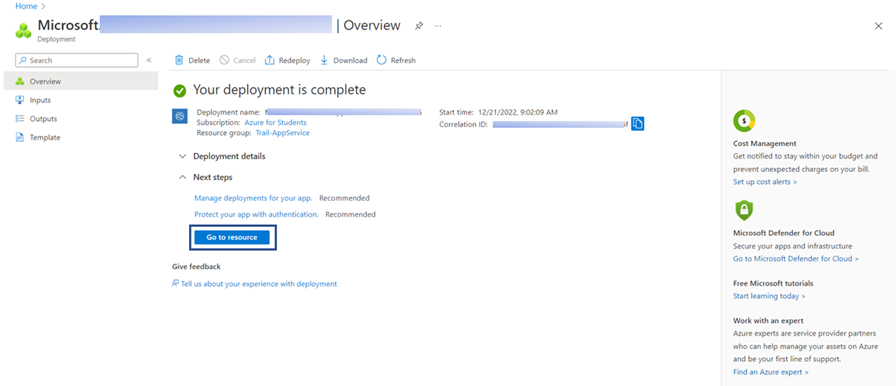Close the deployment blade
The height and width of the screenshot is (386, 896).
878,26
